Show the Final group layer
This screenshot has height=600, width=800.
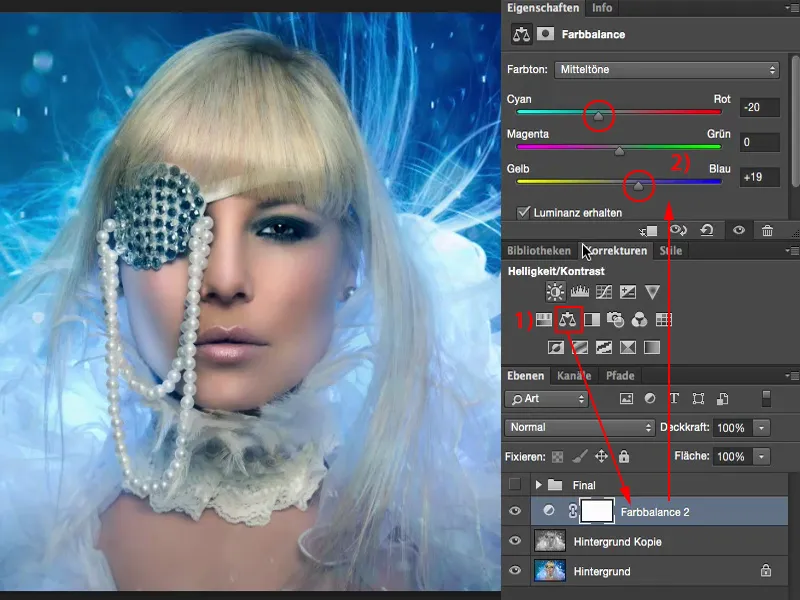[x=515, y=484]
